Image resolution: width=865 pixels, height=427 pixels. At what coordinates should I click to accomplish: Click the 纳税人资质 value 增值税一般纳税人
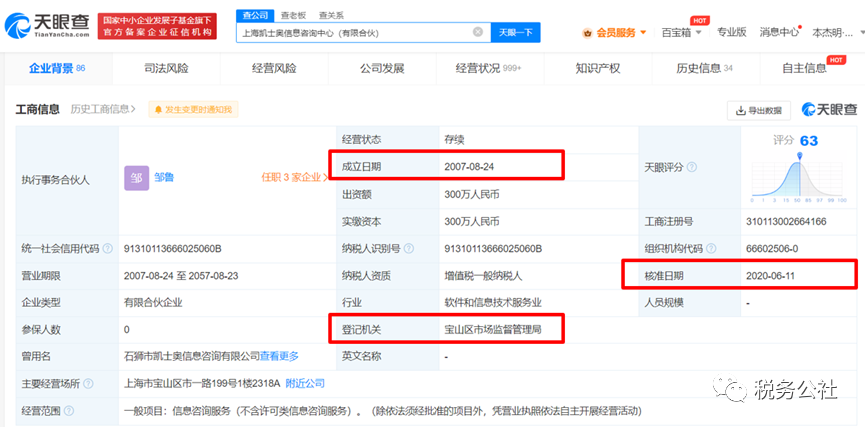(x=484, y=276)
